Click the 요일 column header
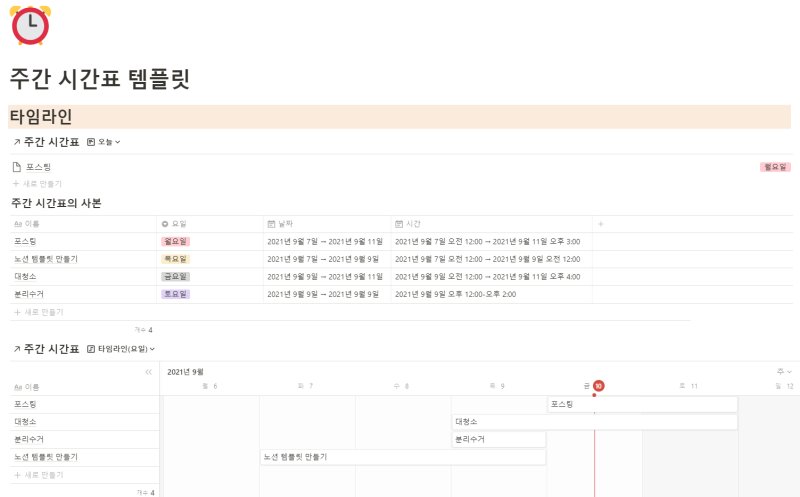 coord(210,224)
